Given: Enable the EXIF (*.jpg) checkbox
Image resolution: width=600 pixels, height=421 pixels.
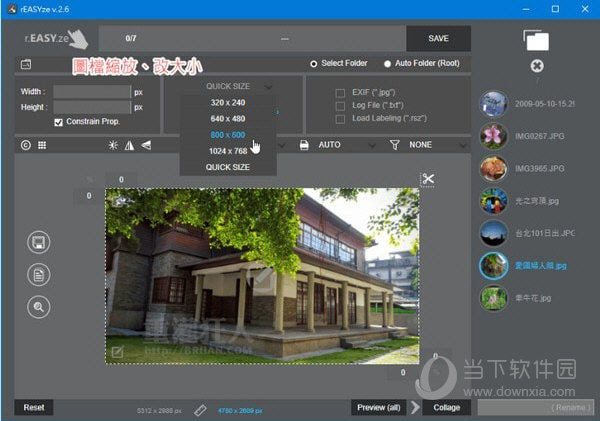Looking at the screenshot, I should tap(340, 93).
